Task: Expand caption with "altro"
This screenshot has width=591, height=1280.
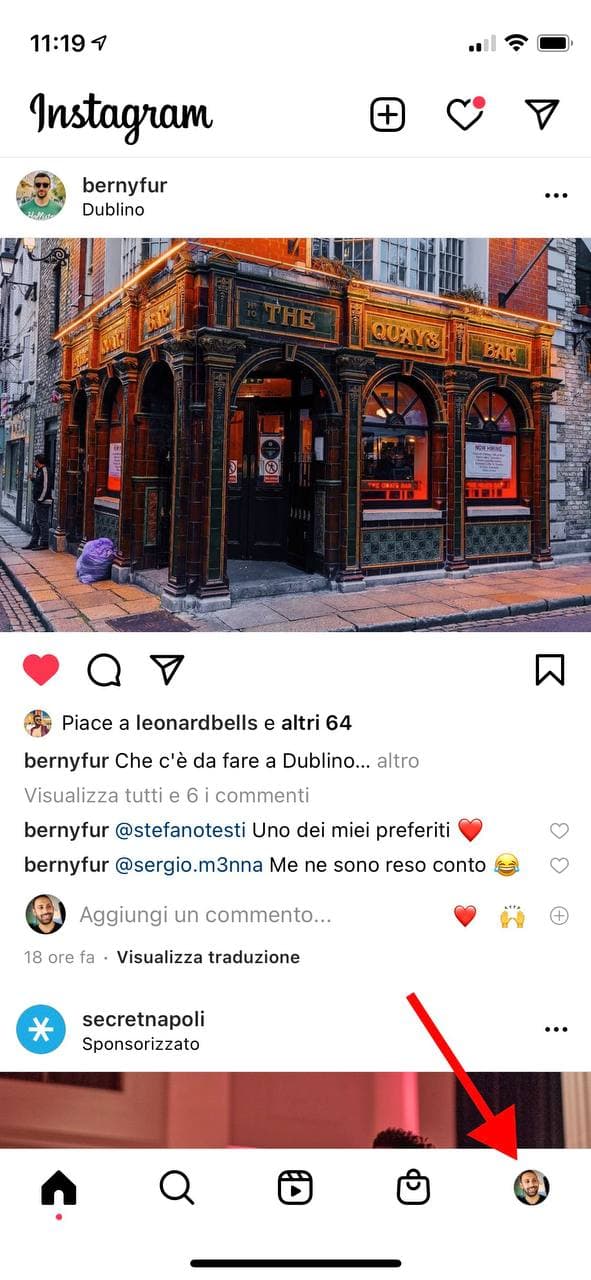Action: point(398,761)
